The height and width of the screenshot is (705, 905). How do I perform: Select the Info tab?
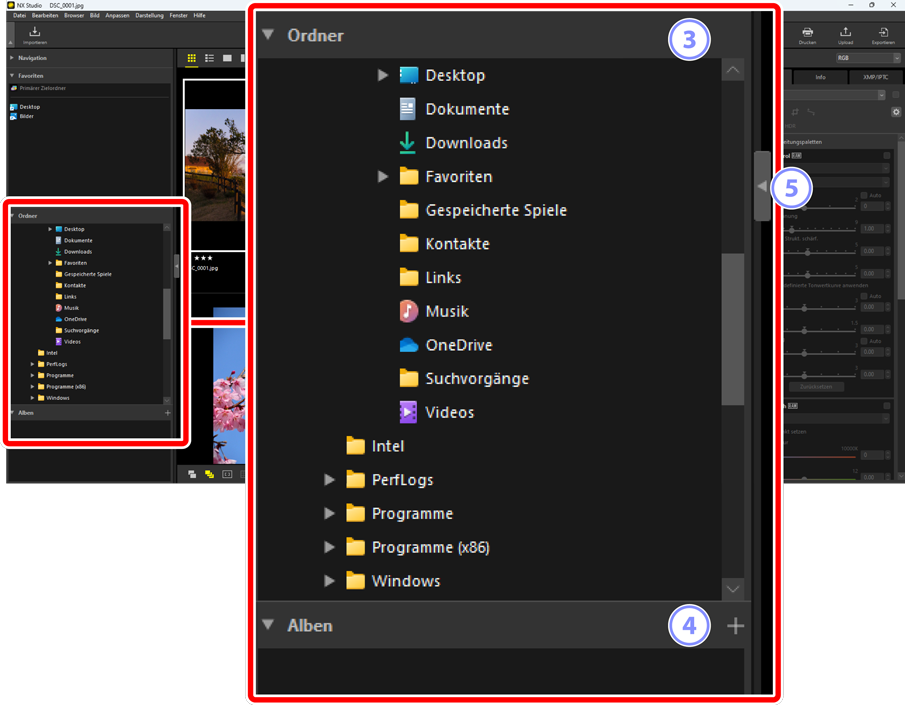click(820, 77)
